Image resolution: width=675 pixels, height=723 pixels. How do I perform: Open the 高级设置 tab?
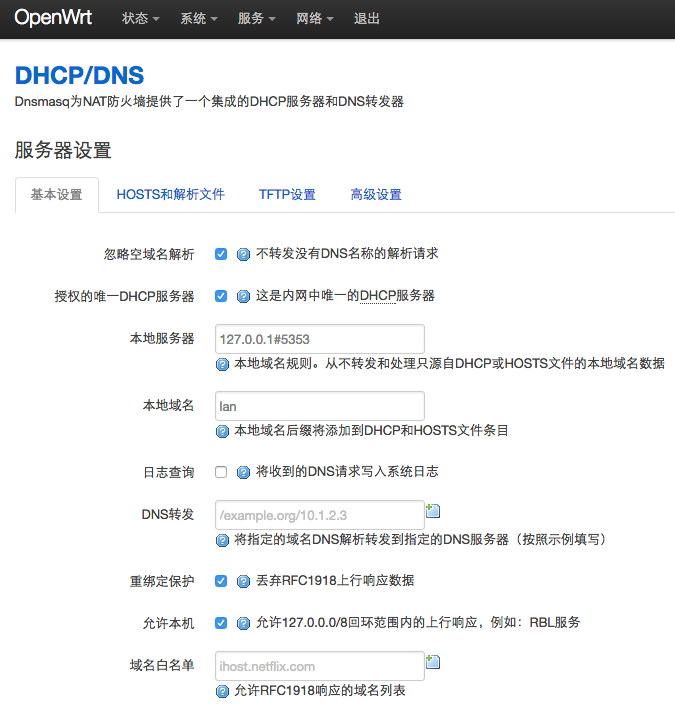[376, 195]
